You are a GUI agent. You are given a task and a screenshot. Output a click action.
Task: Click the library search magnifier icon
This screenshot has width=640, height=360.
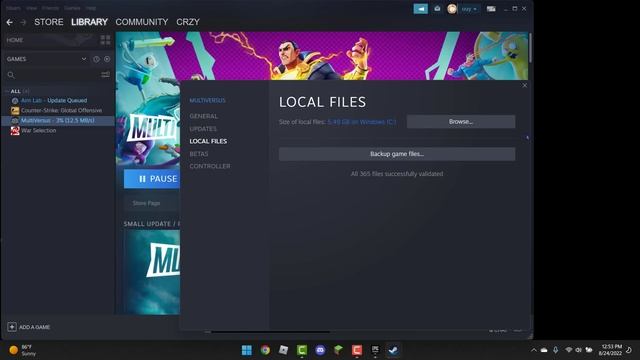11,75
